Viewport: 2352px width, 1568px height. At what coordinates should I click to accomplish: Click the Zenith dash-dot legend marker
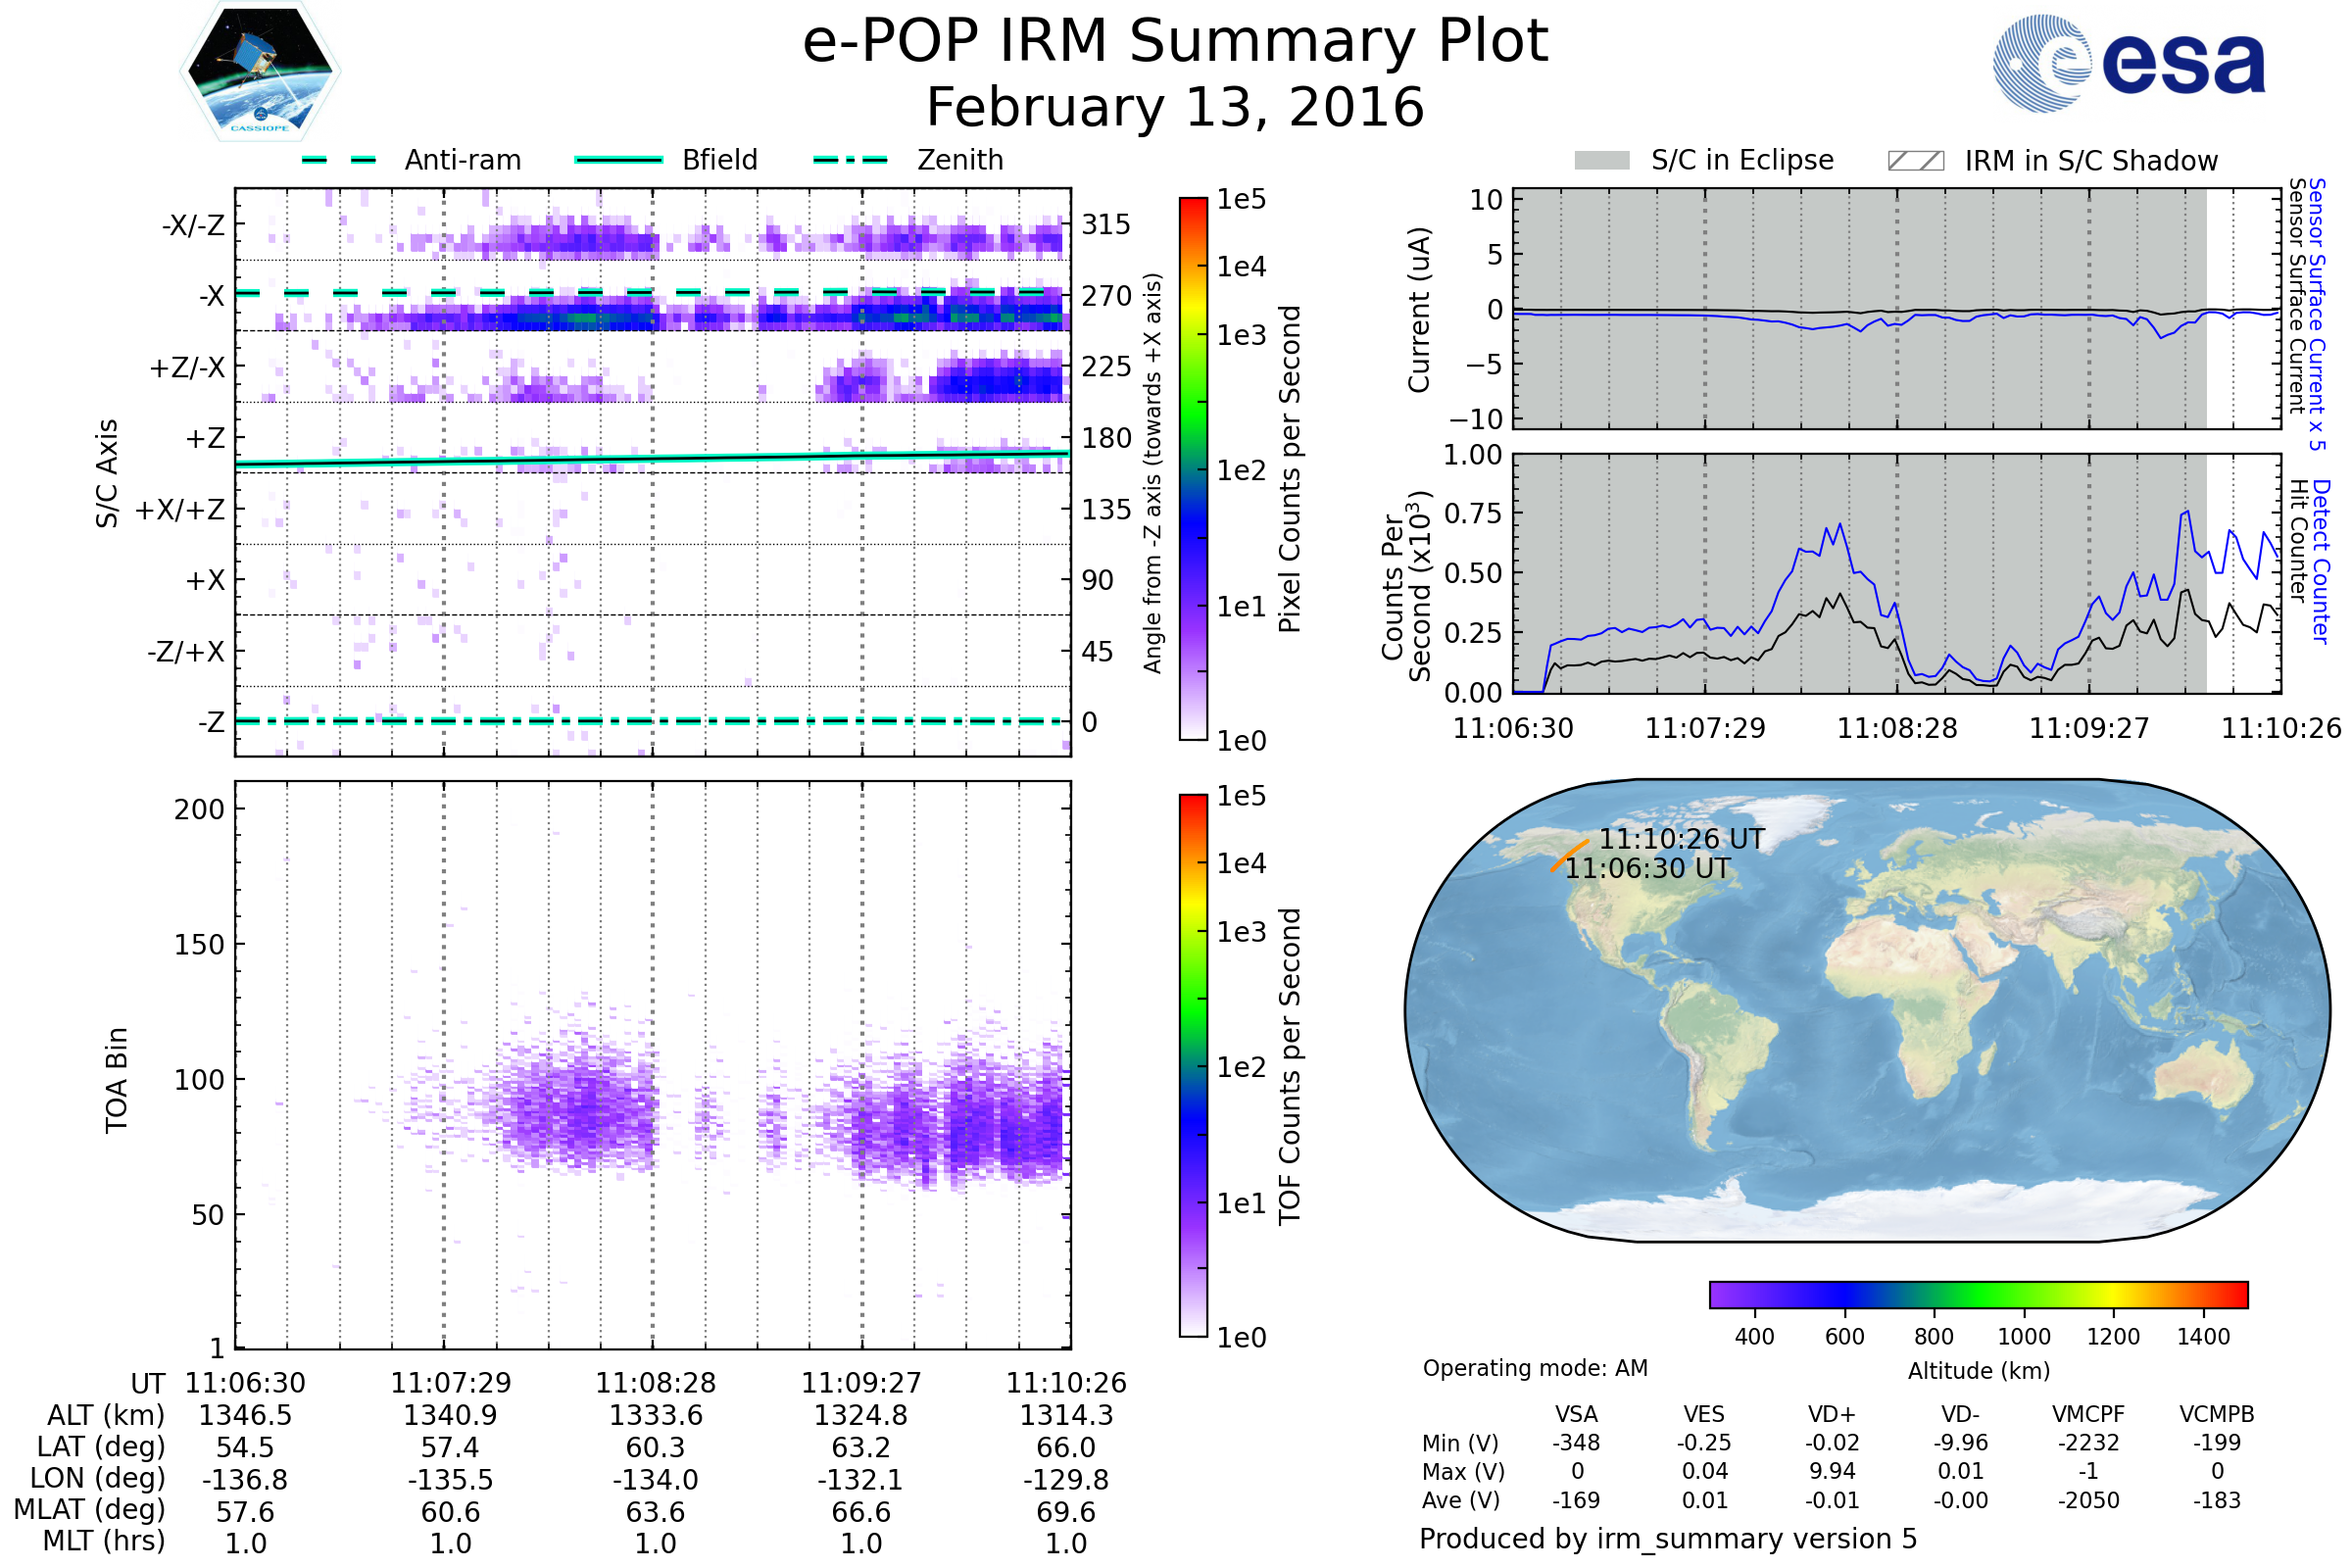pyautogui.click(x=850, y=160)
